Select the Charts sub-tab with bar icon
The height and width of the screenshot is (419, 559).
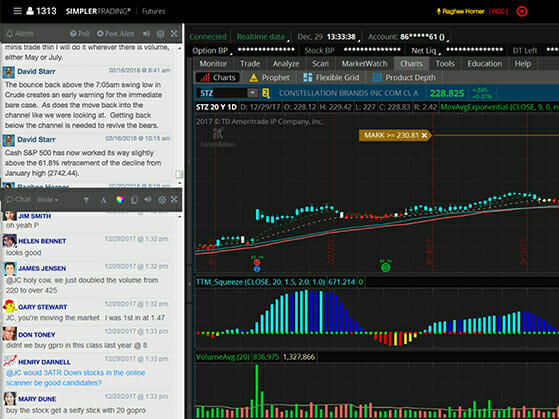click(x=218, y=77)
